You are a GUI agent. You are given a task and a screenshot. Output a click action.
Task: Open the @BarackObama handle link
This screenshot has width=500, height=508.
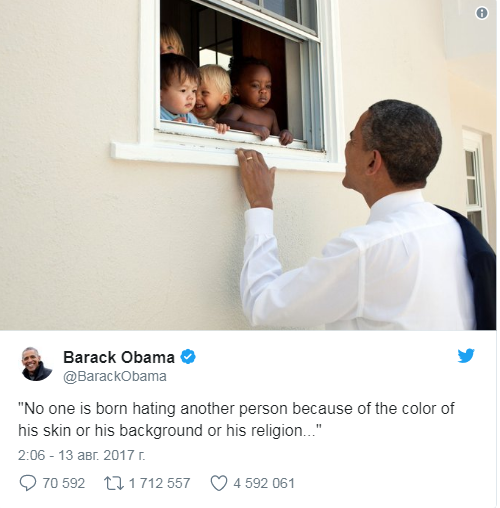(x=115, y=376)
